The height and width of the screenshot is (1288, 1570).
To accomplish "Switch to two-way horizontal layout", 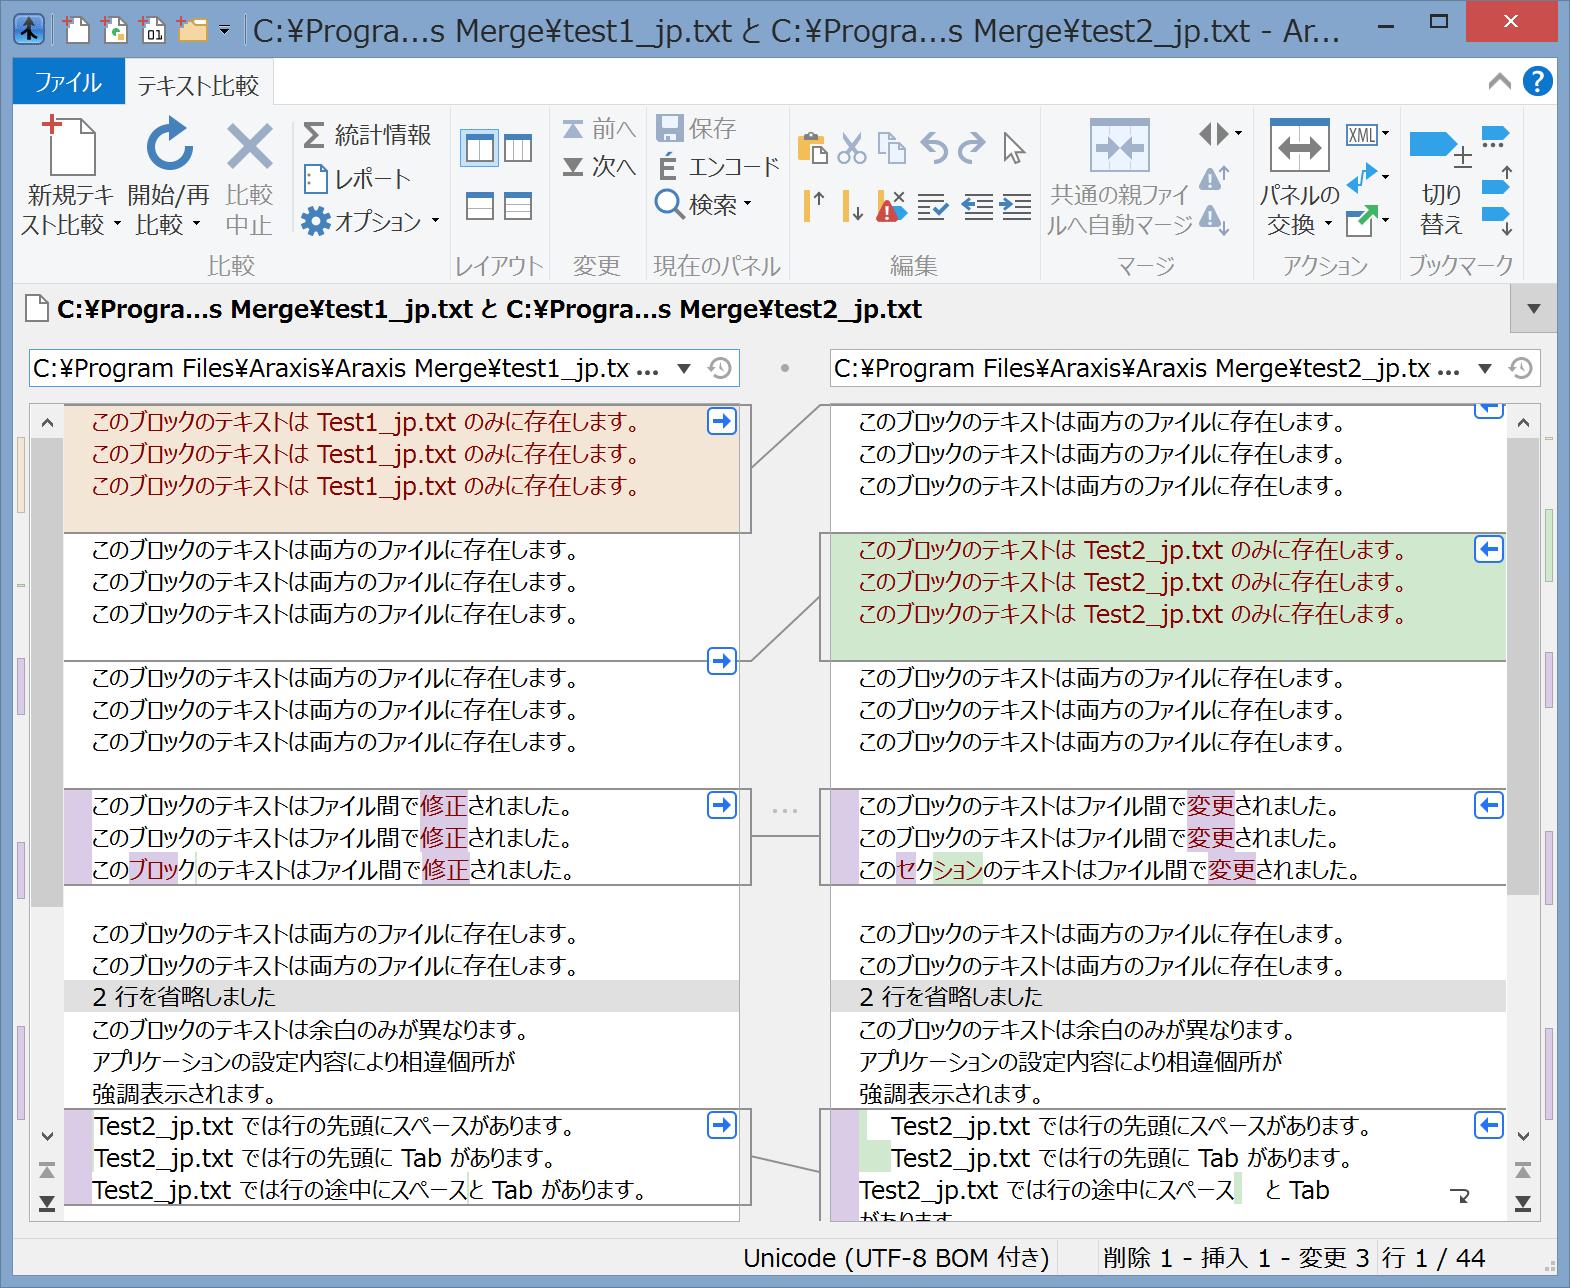I will coord(480,207).
